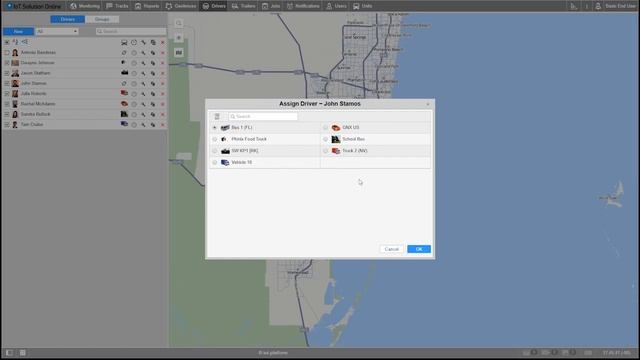Viewport: 640px width, 360px height.
Task: Select School Bus radio button
Action: point(325,139)
